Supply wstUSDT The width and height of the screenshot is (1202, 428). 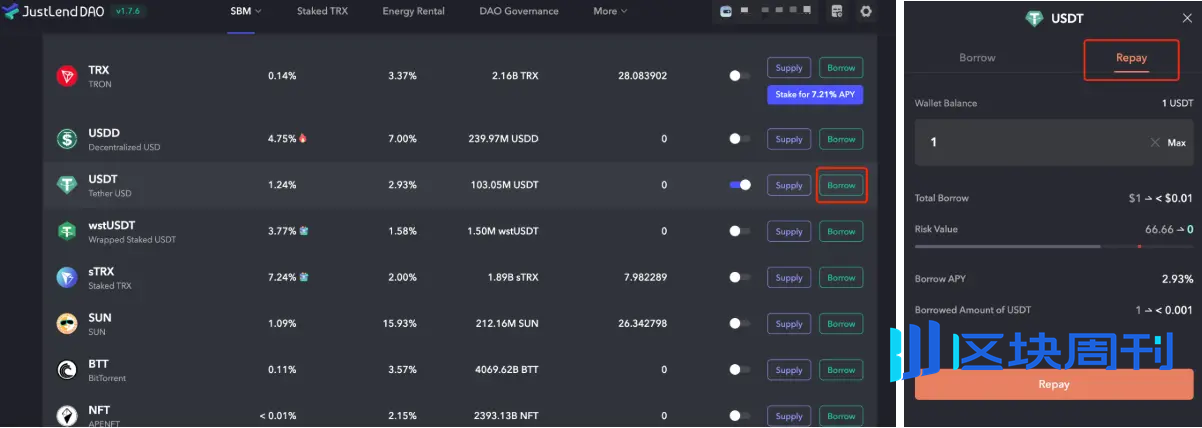tap(789, 231)
